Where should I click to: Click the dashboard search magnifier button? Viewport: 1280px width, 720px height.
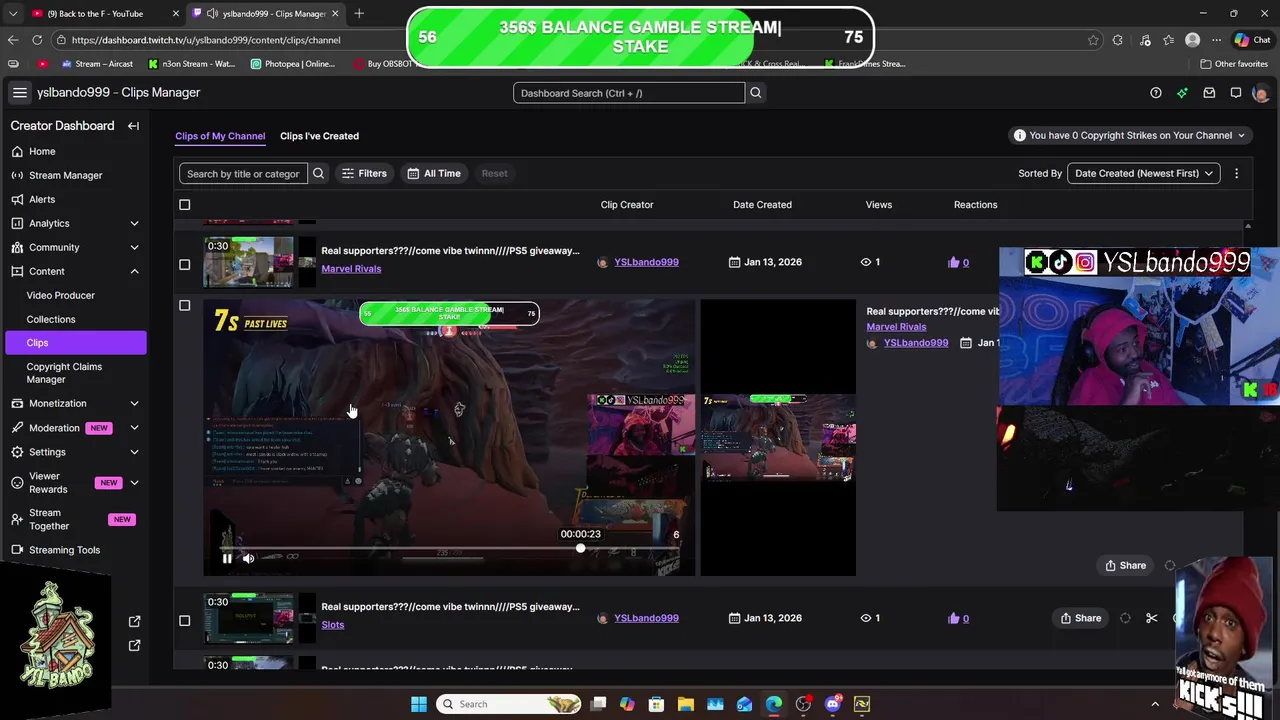[756, 93]
